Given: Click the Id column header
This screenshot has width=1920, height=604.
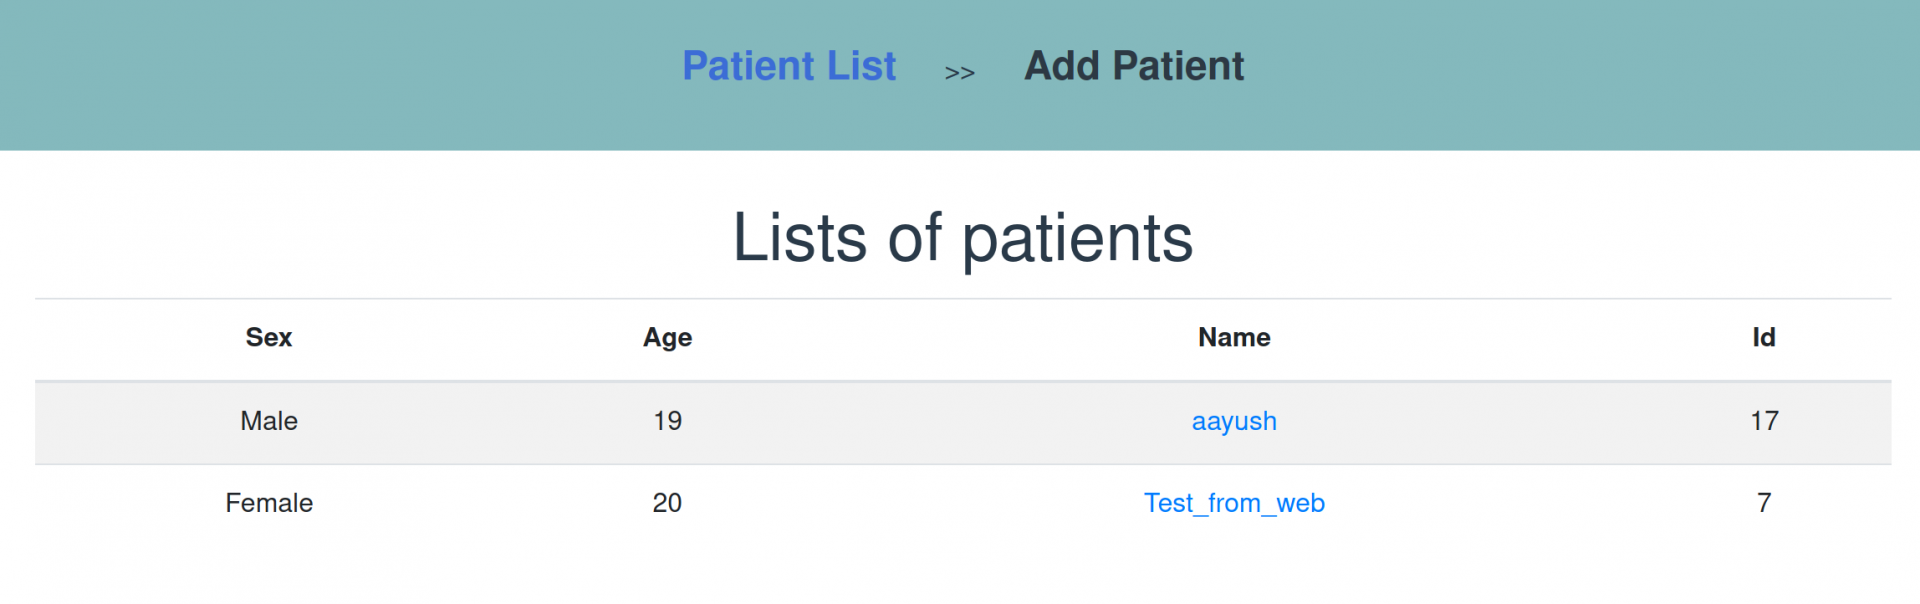Looking at the screenshot, I should click(1763, 338).
